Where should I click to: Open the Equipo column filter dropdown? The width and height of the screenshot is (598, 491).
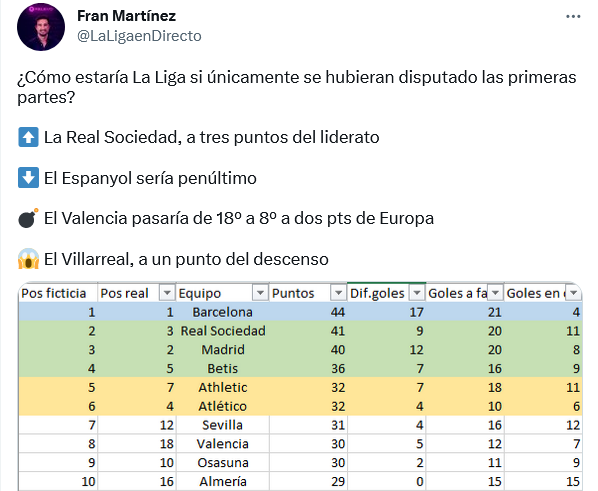pyautogui.click(x=260, y=293)
